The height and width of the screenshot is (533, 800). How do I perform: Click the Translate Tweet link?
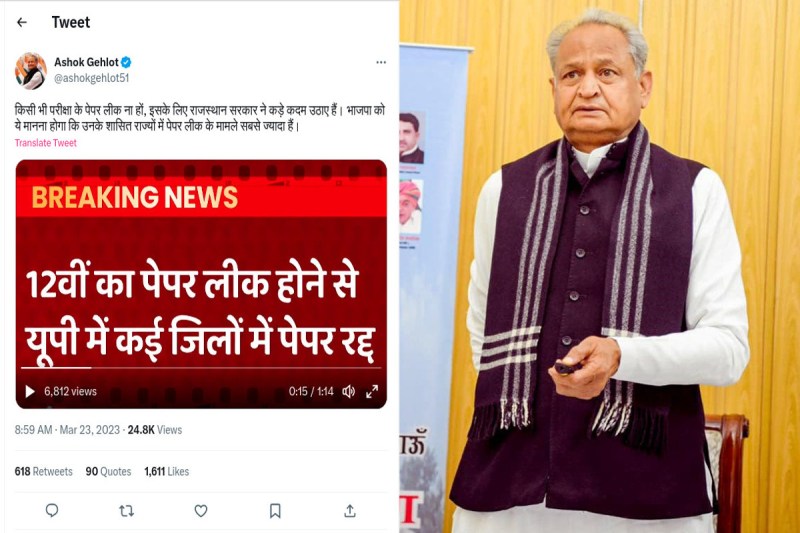45,143
